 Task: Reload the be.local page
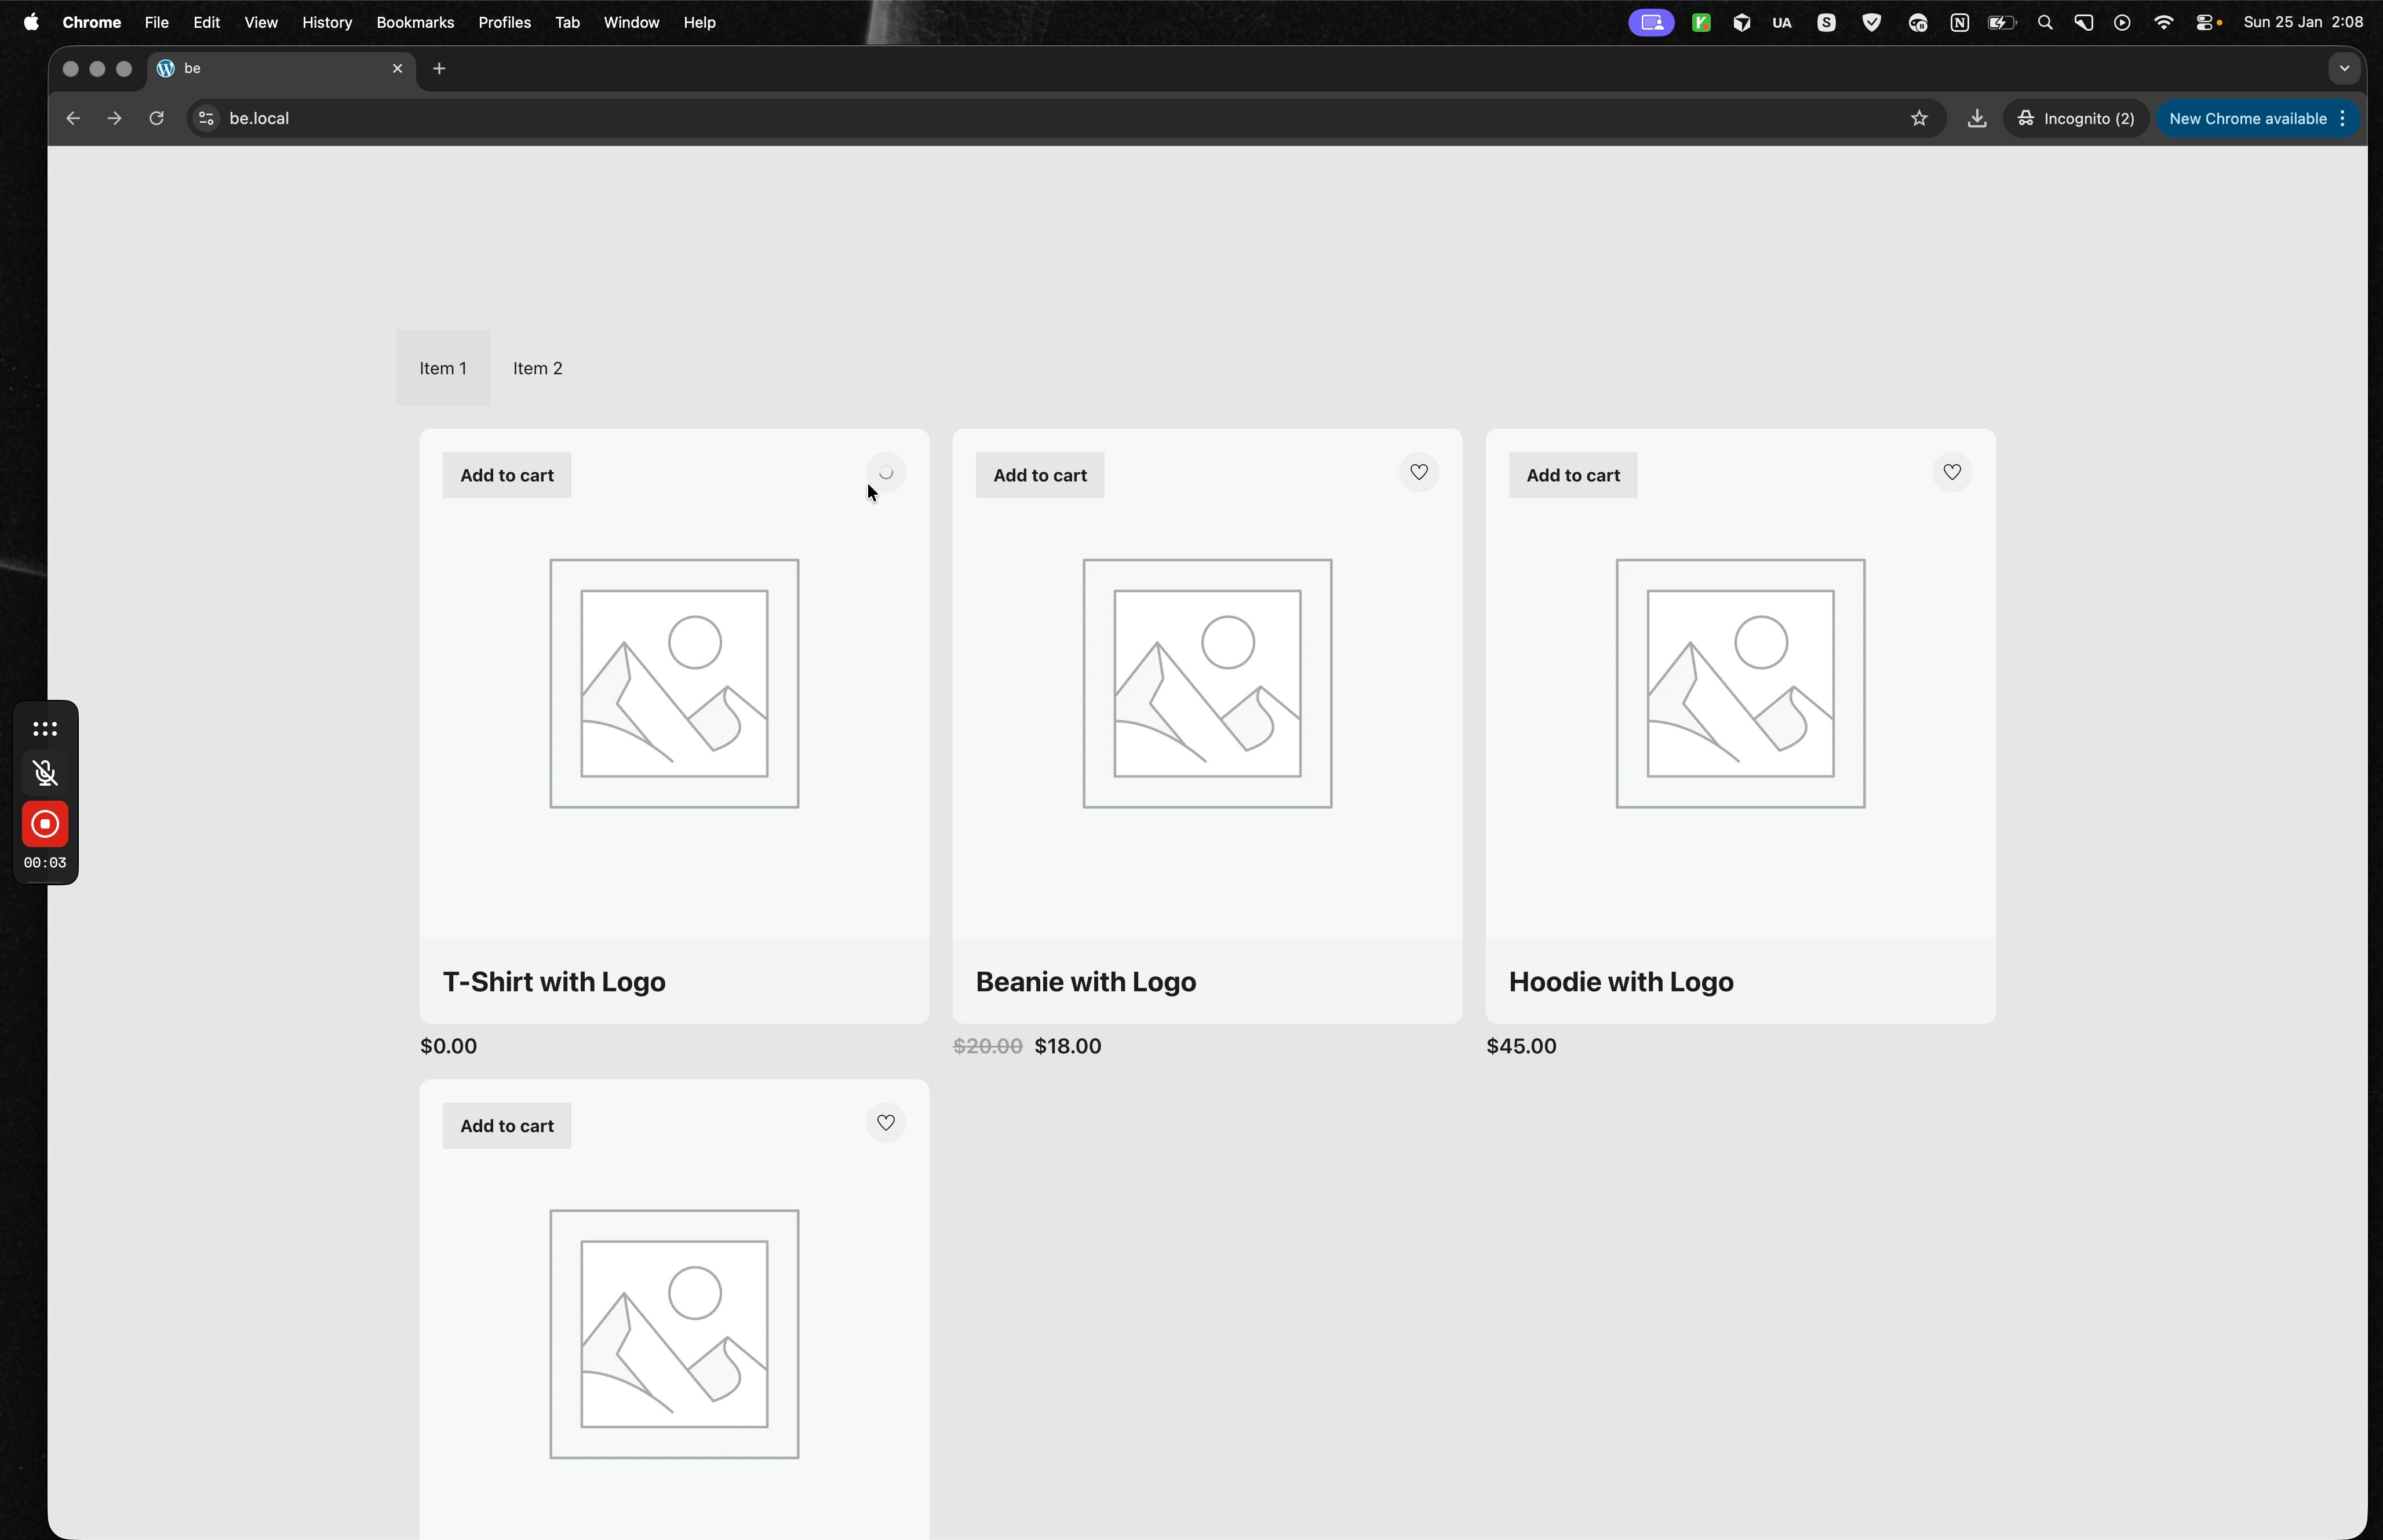(156, 118)
